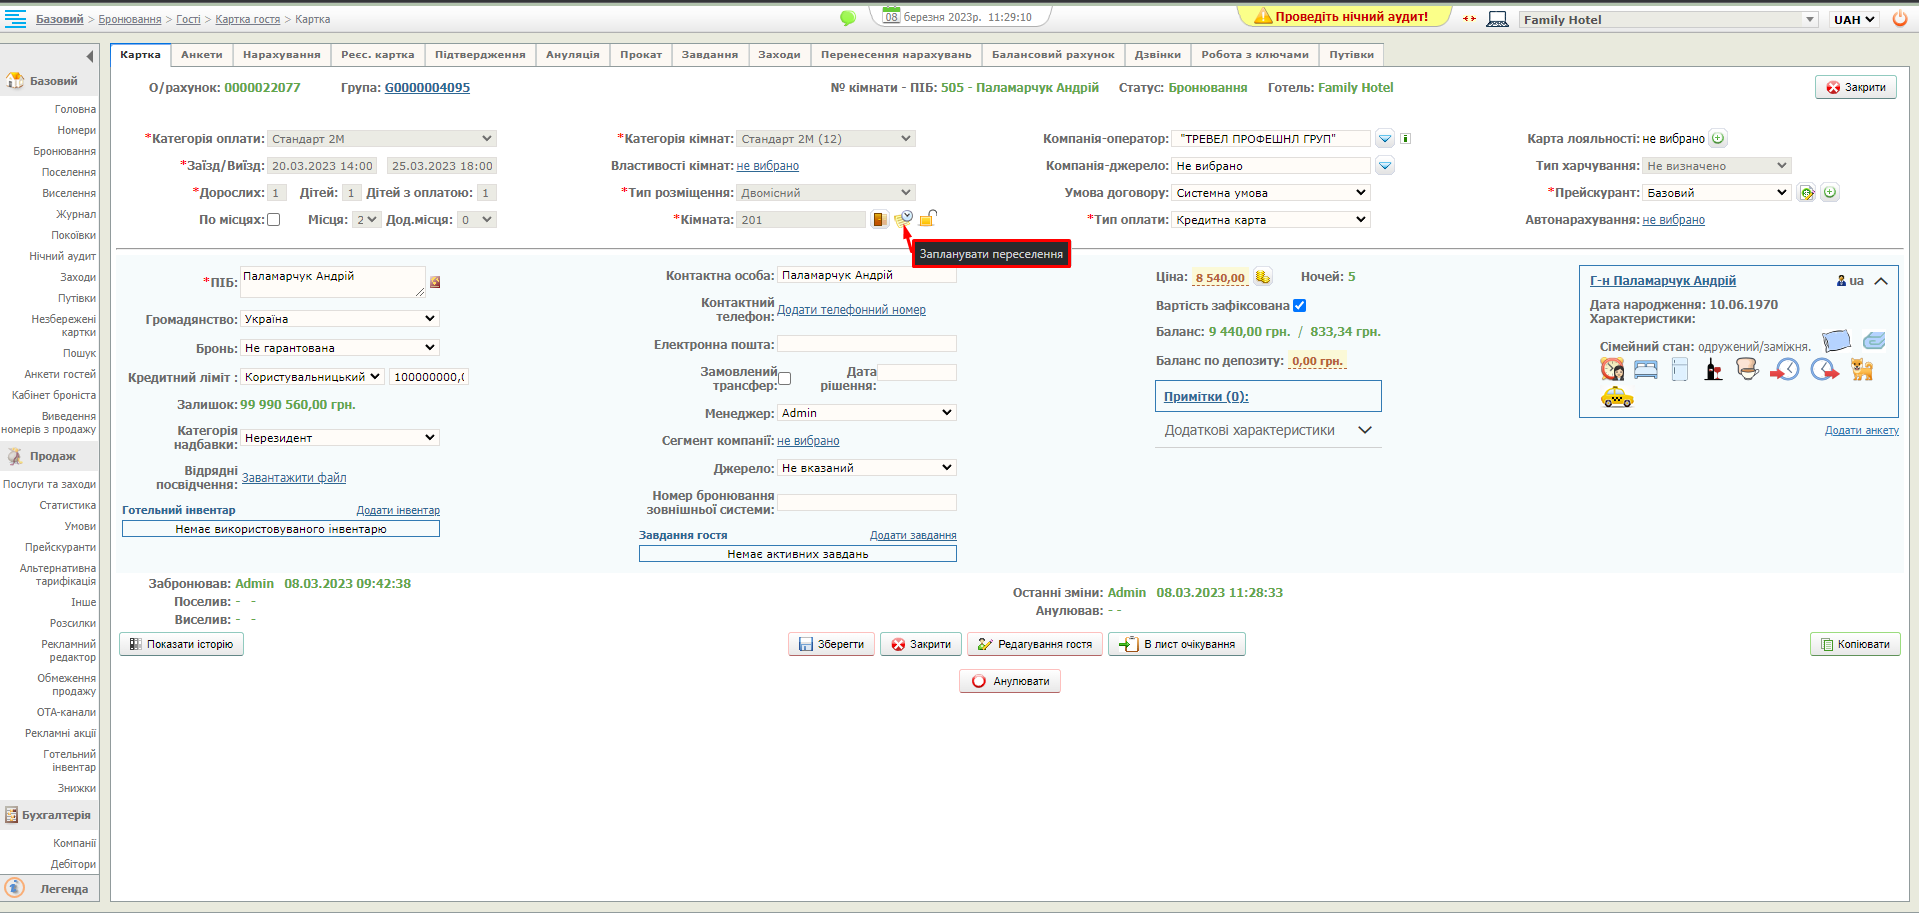Click the orange power logout icon
The width and height of the screenshot is (1919, 913).
tap(1900, 19)
